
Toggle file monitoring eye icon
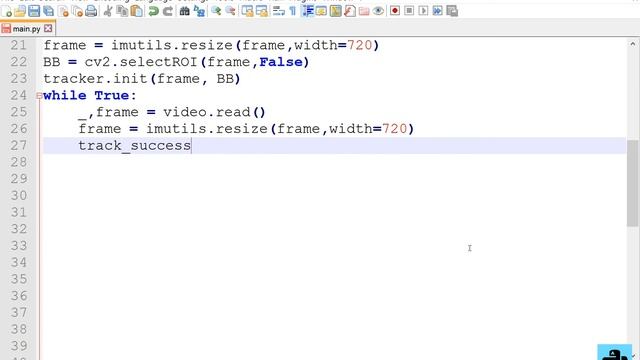click(x=378, y=11)
